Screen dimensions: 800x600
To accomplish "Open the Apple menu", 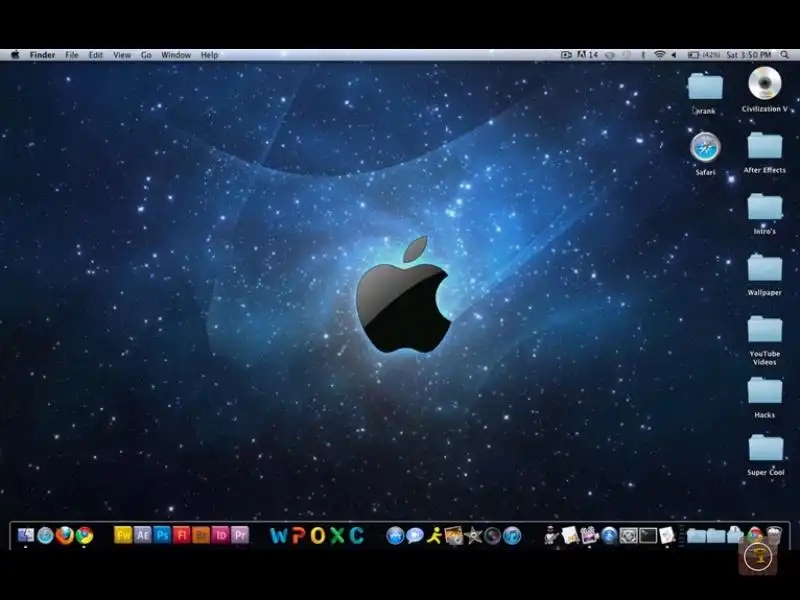I will (15, 55).
